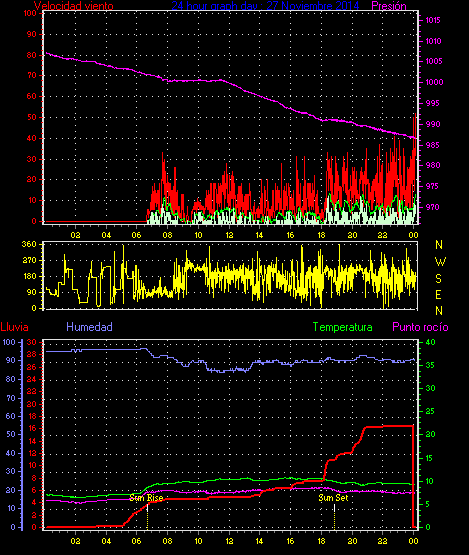Click the 40 temperature scale value
This screenshot has height=555, width=469.
pyautogui.click(x=430, y=342)
